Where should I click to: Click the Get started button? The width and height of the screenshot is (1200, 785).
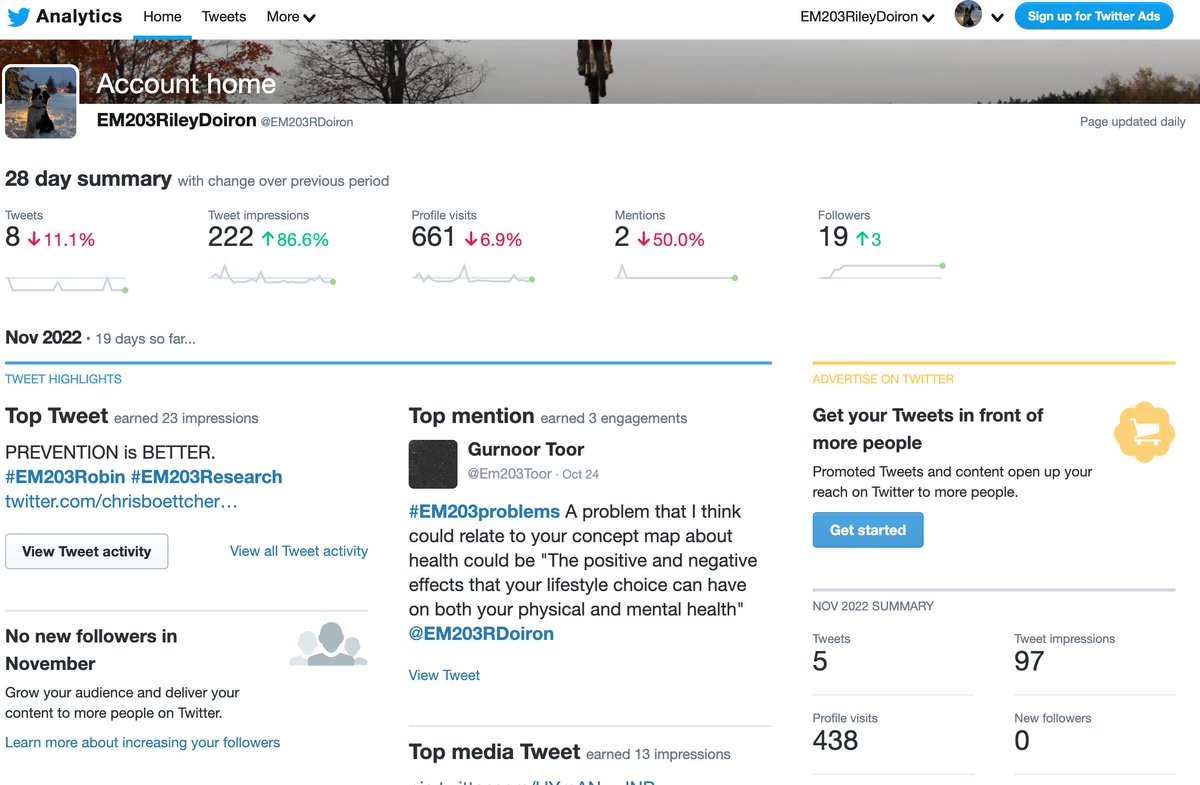point(868,530)
